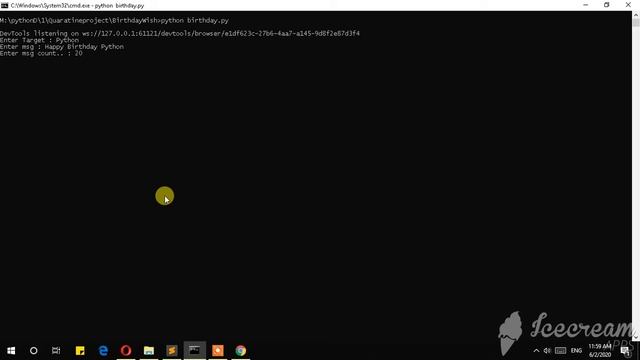Open Cortana search circle
The image size is (640, 360).
point(33,350)
